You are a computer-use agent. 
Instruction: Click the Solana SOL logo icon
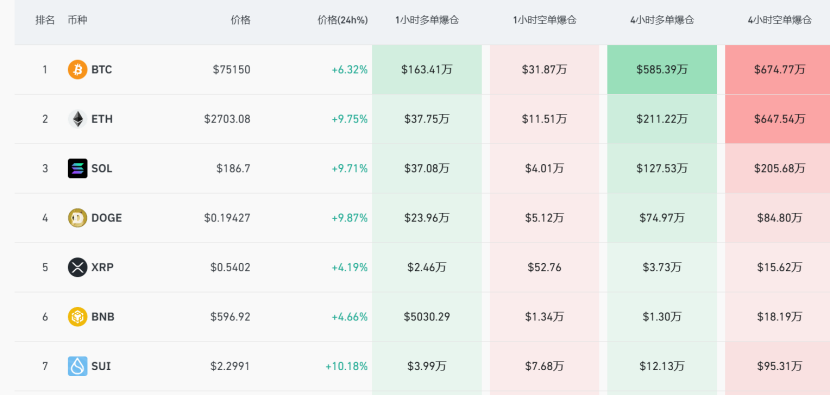coord(77,168)
